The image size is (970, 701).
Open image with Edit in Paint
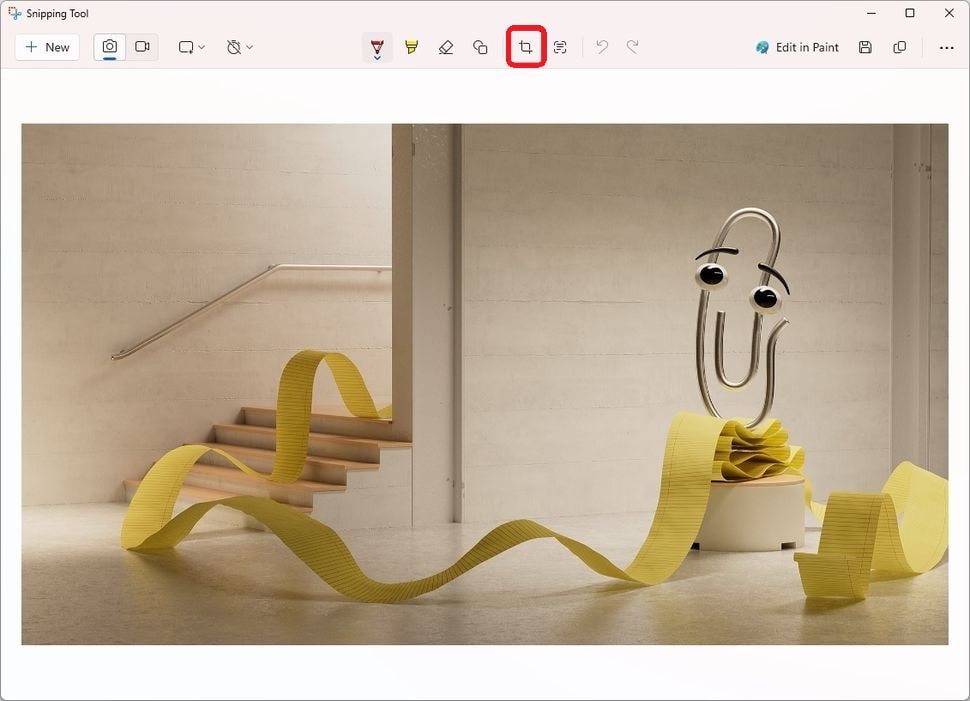[797, 47]
